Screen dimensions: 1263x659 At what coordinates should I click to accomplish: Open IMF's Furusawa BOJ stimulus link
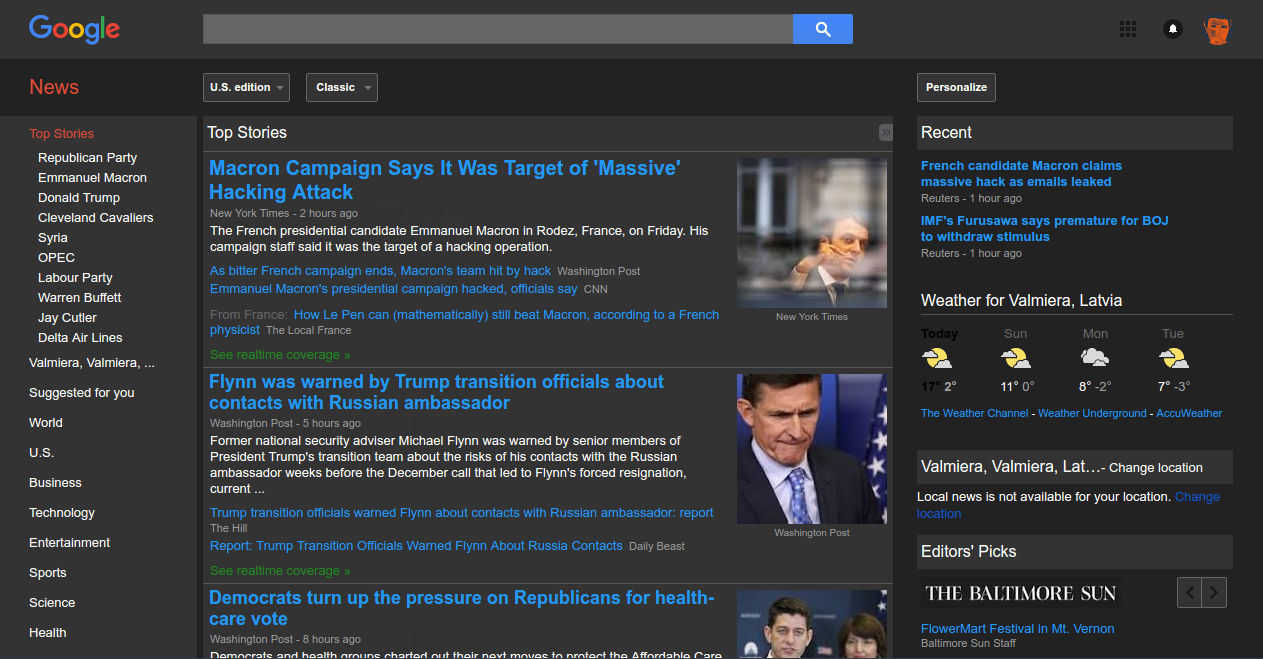(x=1044, y=228)
